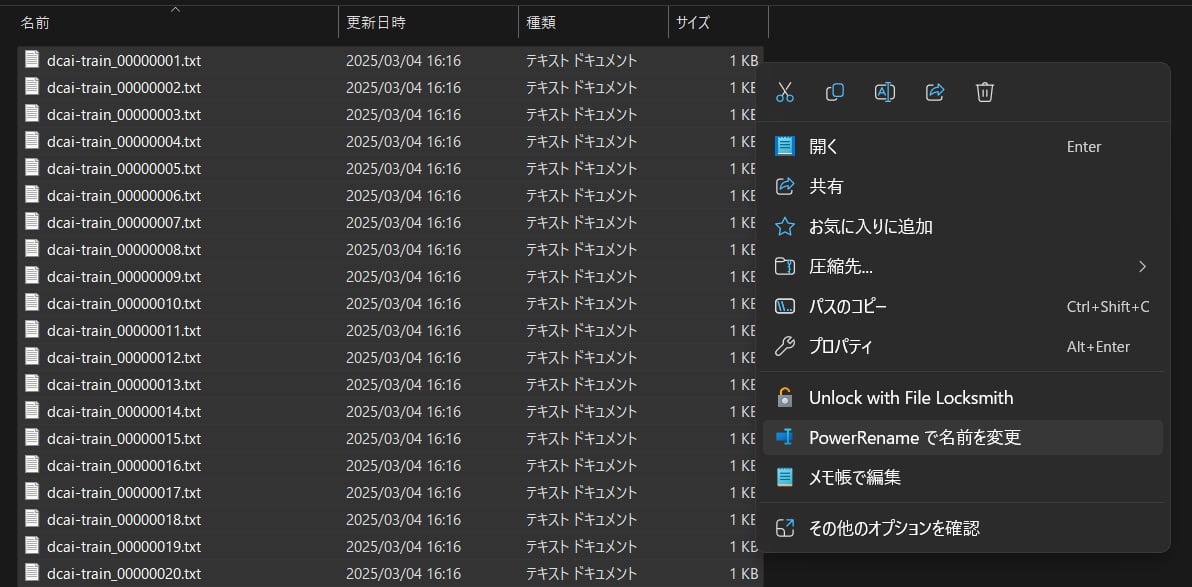Click the star icon beside お気に入りに追加
1192x587 pixels.
[785, 227]
